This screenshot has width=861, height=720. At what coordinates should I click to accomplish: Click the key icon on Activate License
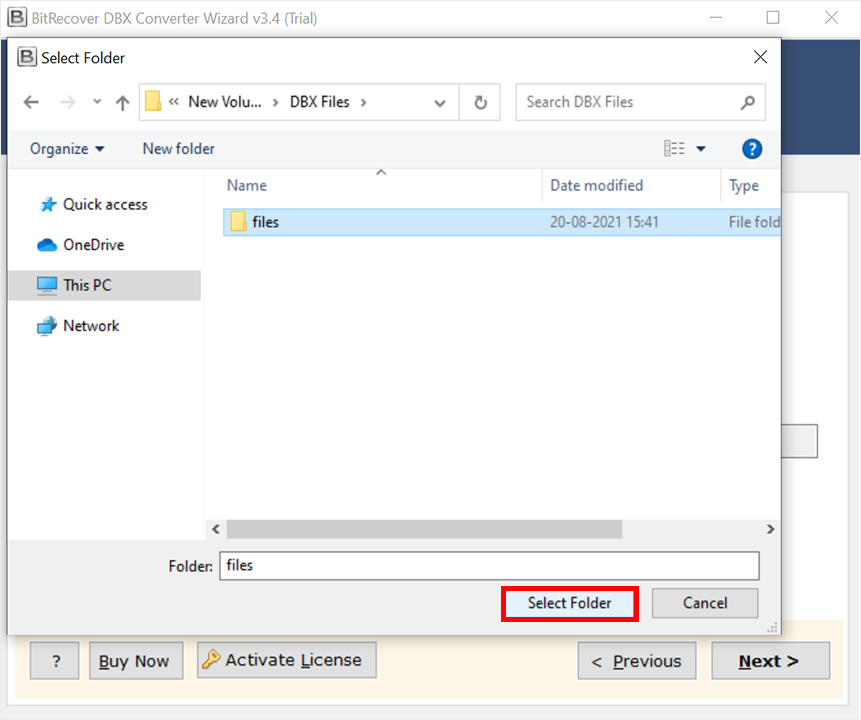click(x=211, y=658)
